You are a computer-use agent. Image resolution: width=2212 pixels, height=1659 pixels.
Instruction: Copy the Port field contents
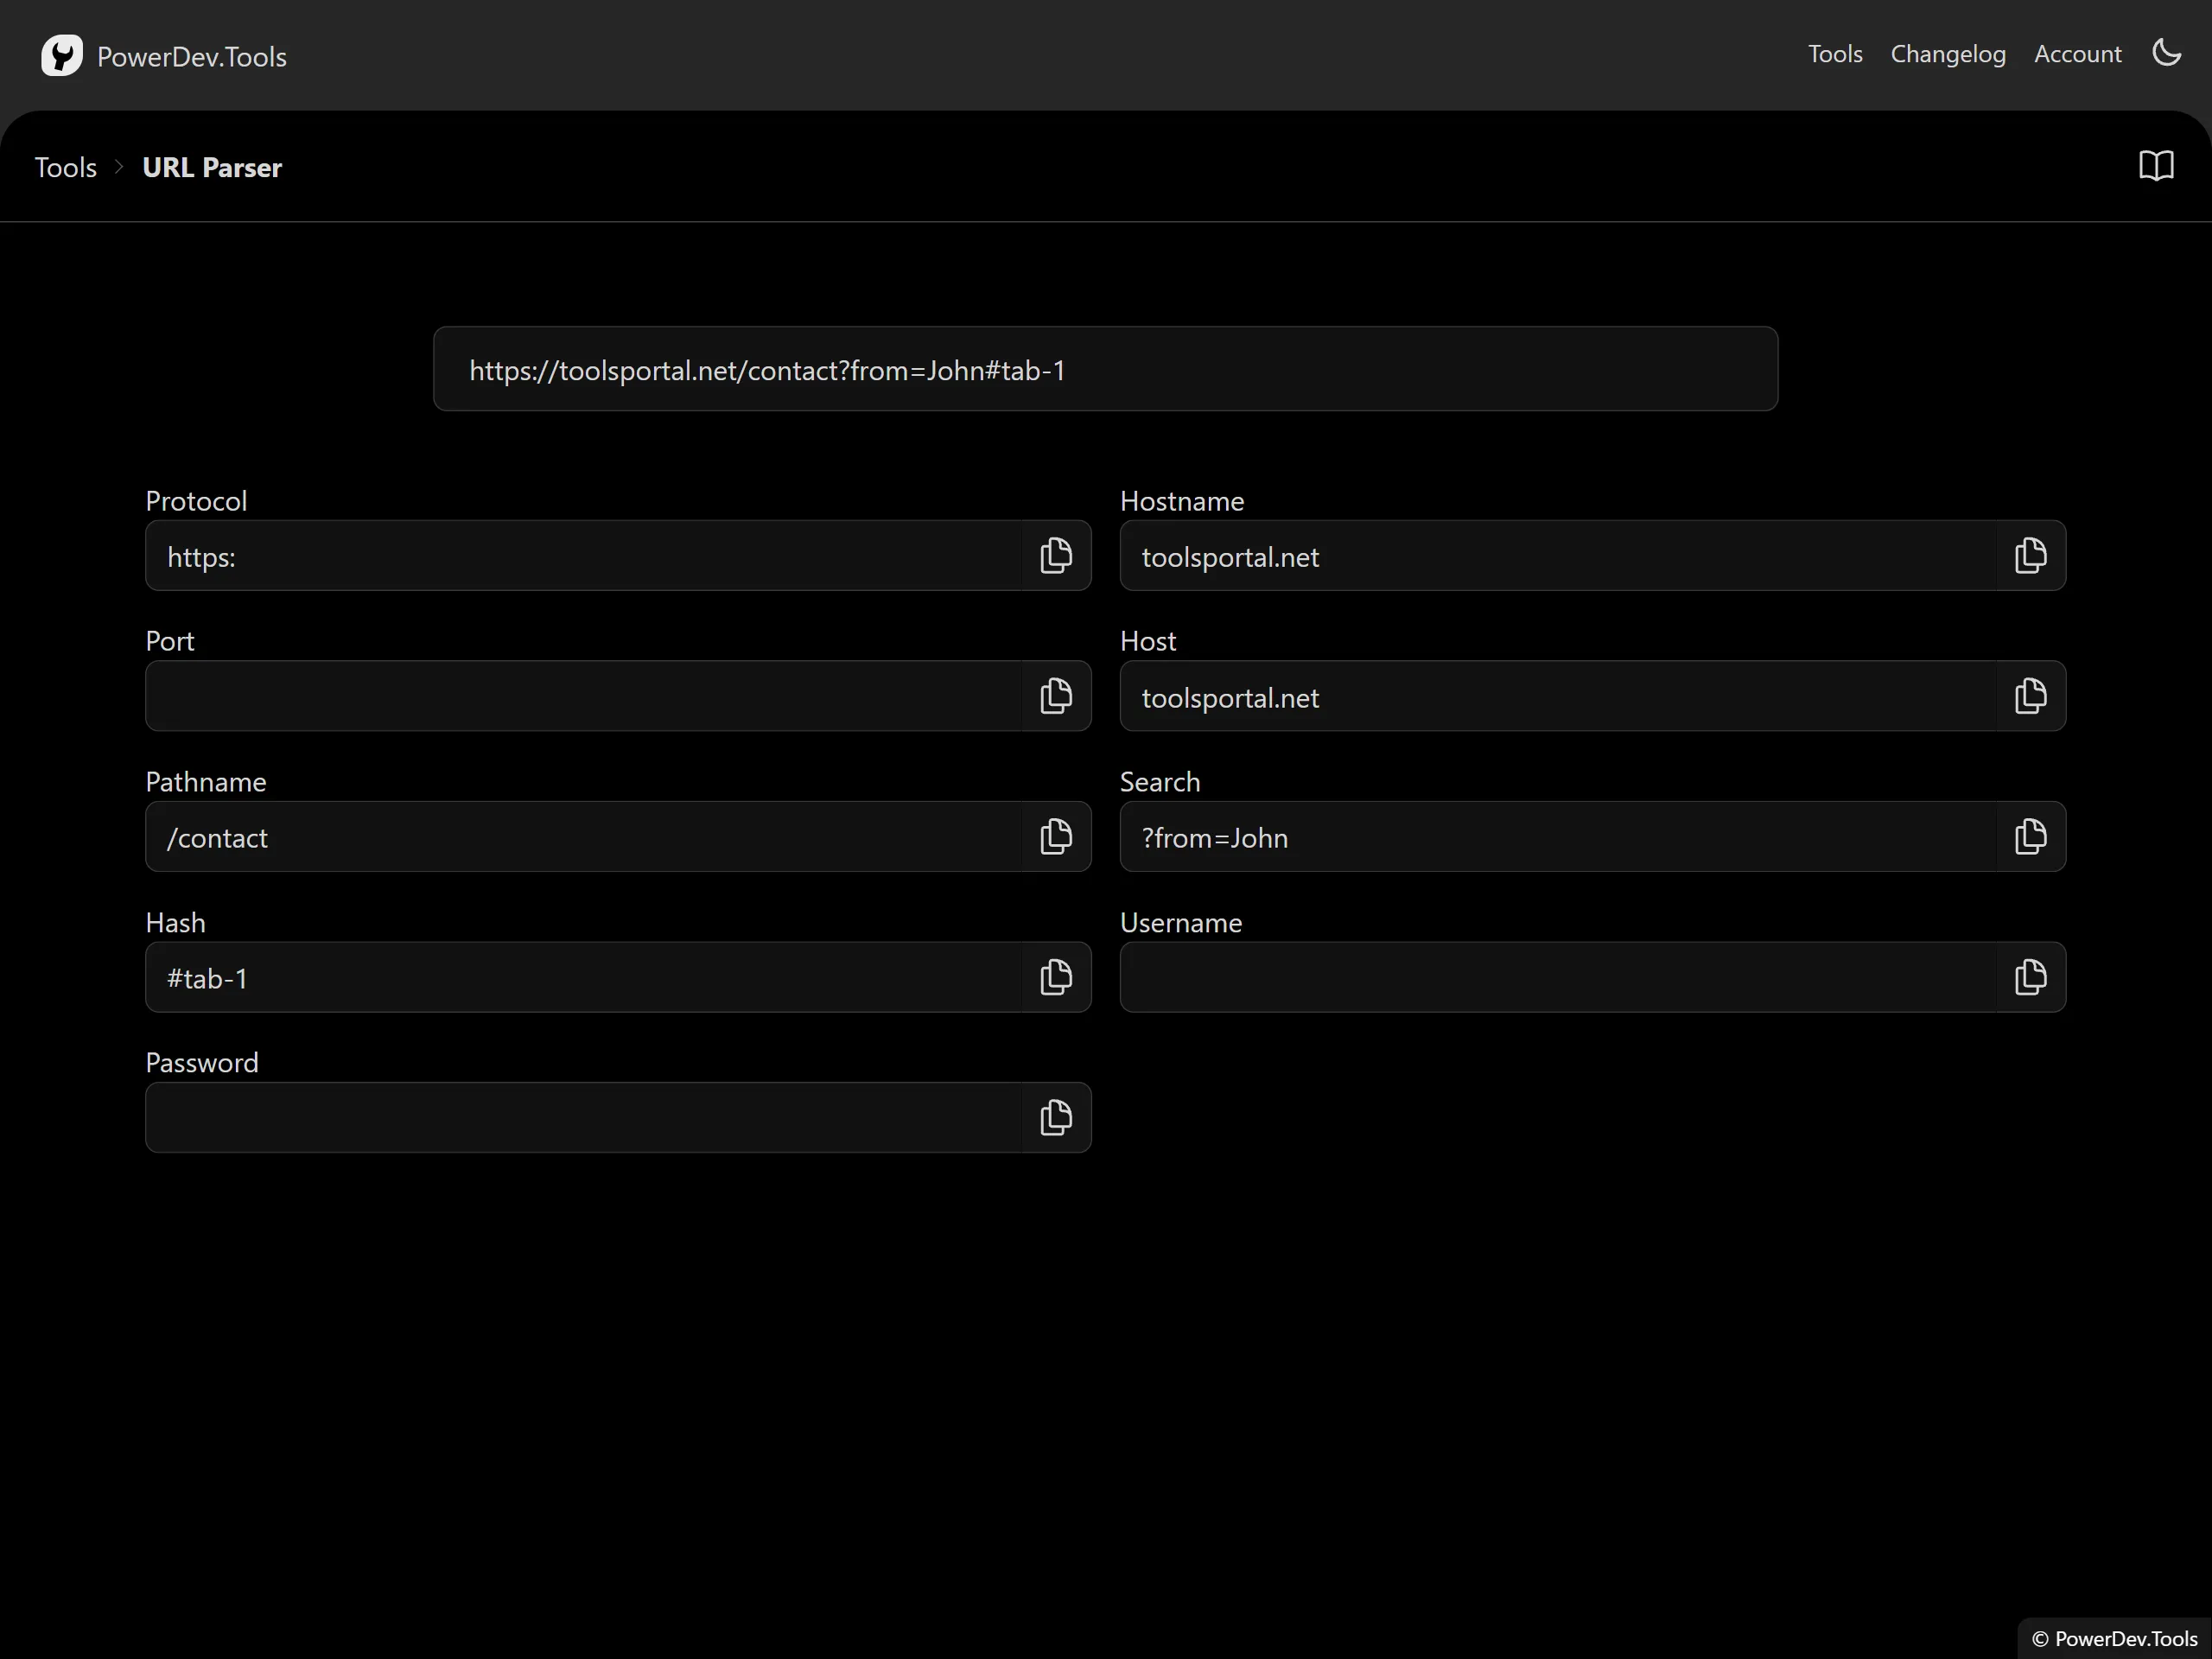[x=1055, y=696]
